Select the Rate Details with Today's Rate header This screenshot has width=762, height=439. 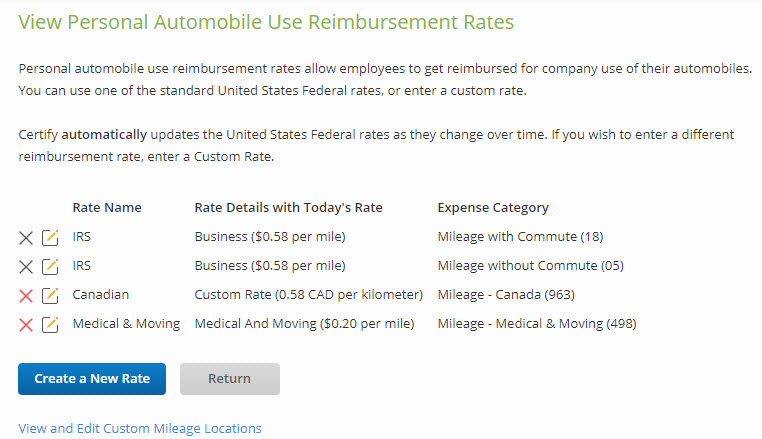289,208
